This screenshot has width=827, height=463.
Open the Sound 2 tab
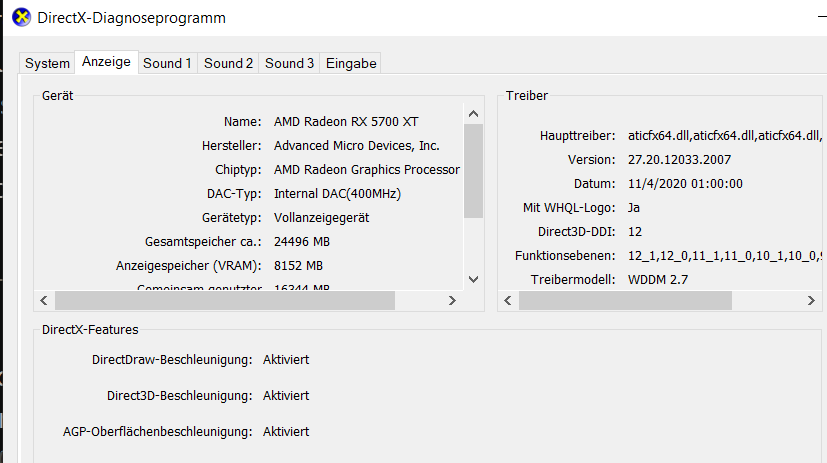coord(228,63)
